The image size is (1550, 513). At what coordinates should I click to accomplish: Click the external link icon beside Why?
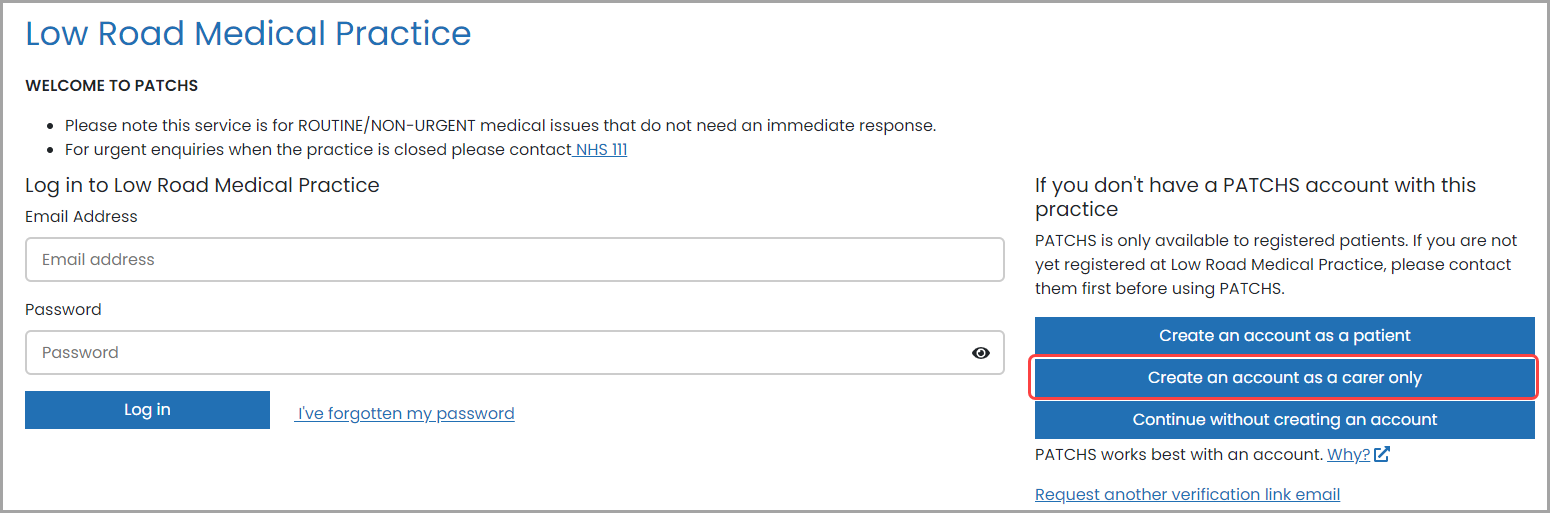[x=1382, y=455]
